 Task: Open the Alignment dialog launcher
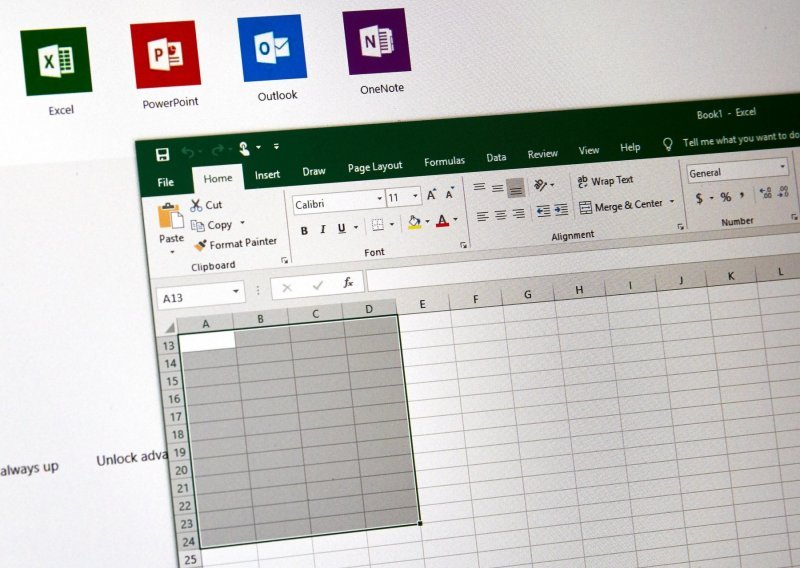click(680, 227)
